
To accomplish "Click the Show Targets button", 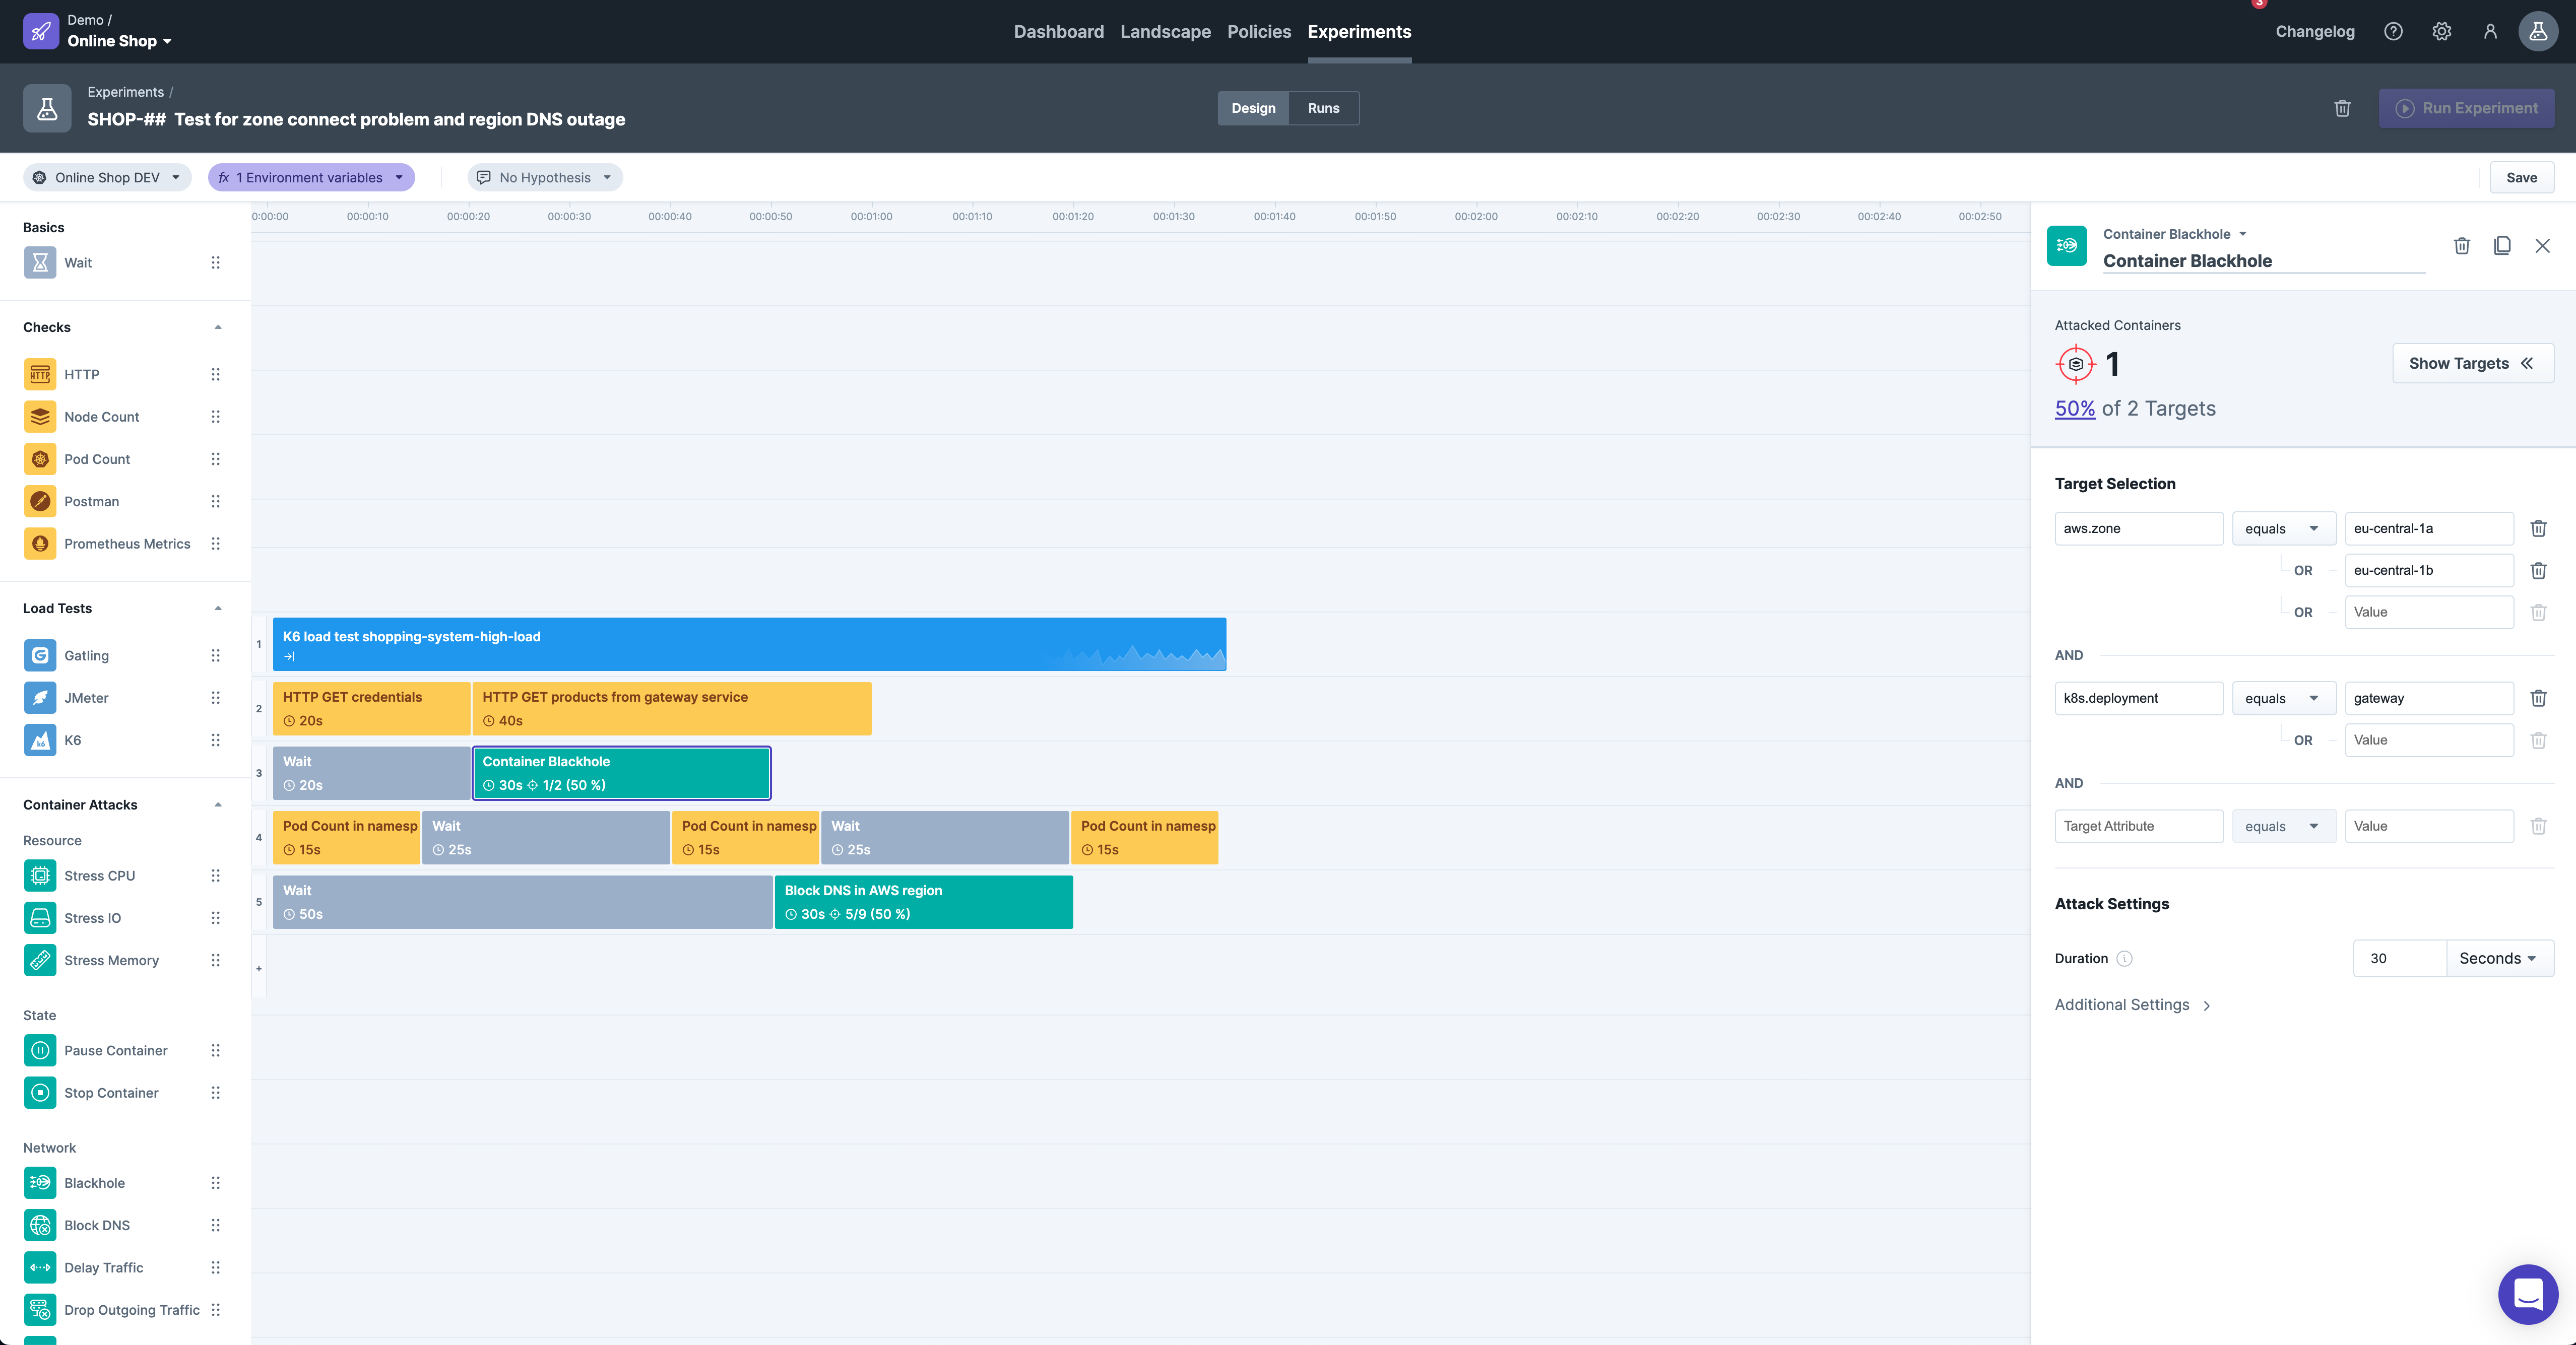I will click(x=2472, y=364).
